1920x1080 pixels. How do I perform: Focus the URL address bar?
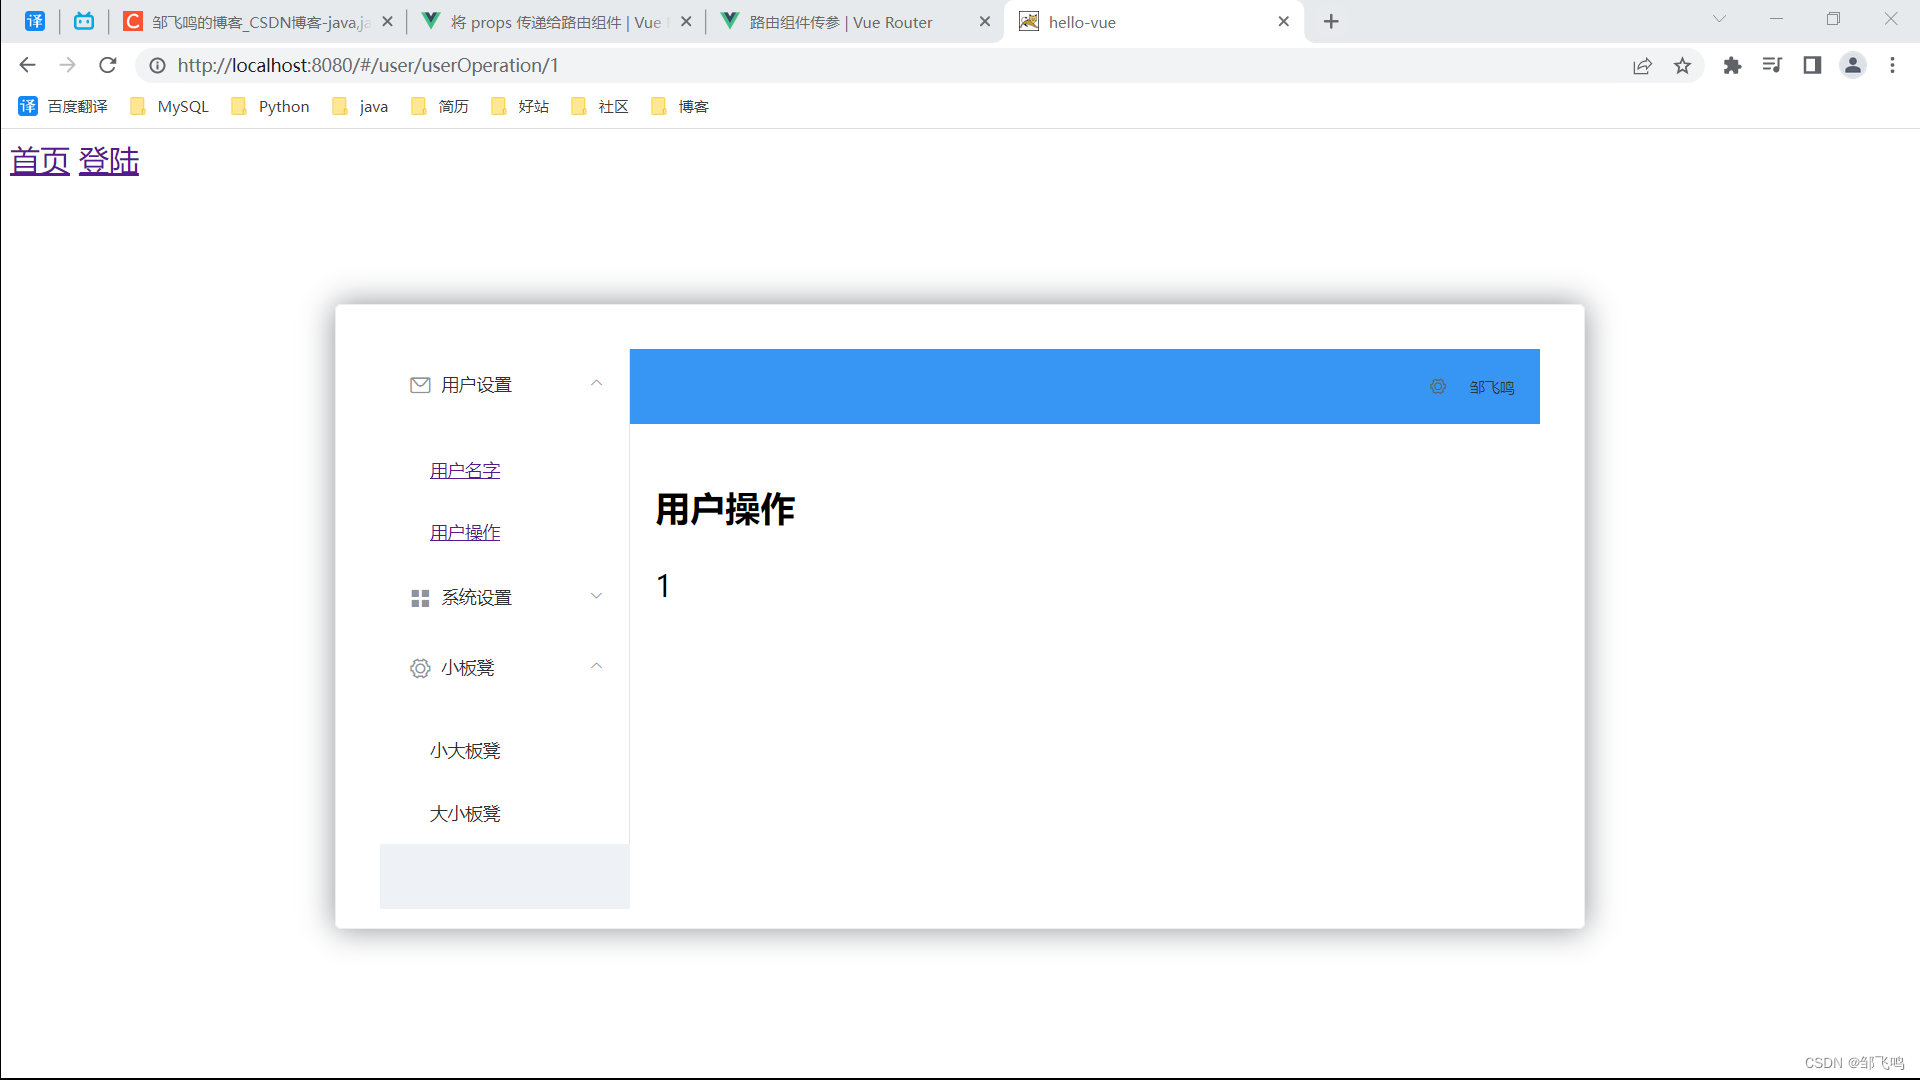(x=880, y=65)
